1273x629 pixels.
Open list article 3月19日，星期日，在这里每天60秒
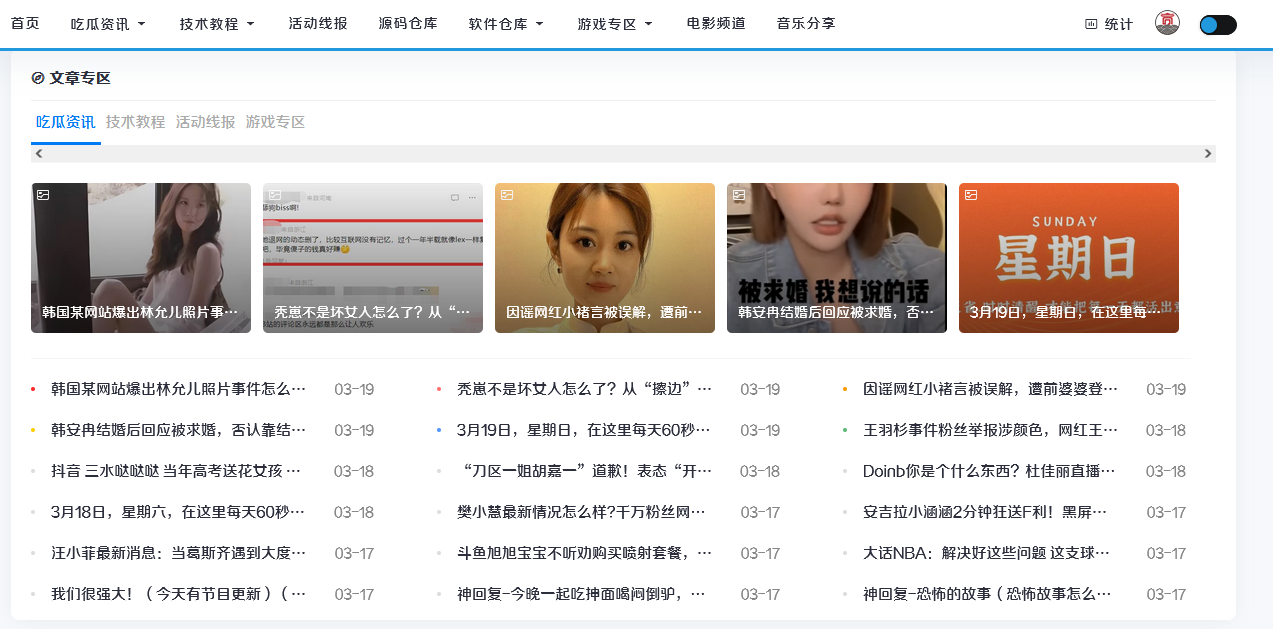584,430
